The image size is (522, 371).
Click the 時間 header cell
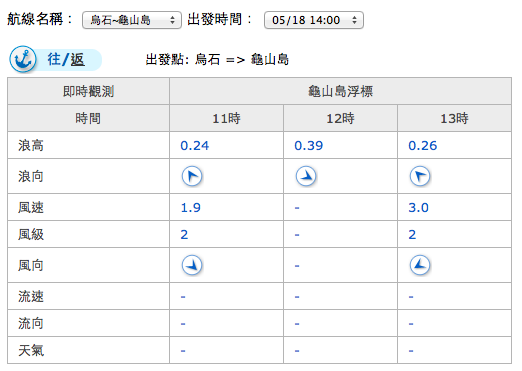pos(88,118)
